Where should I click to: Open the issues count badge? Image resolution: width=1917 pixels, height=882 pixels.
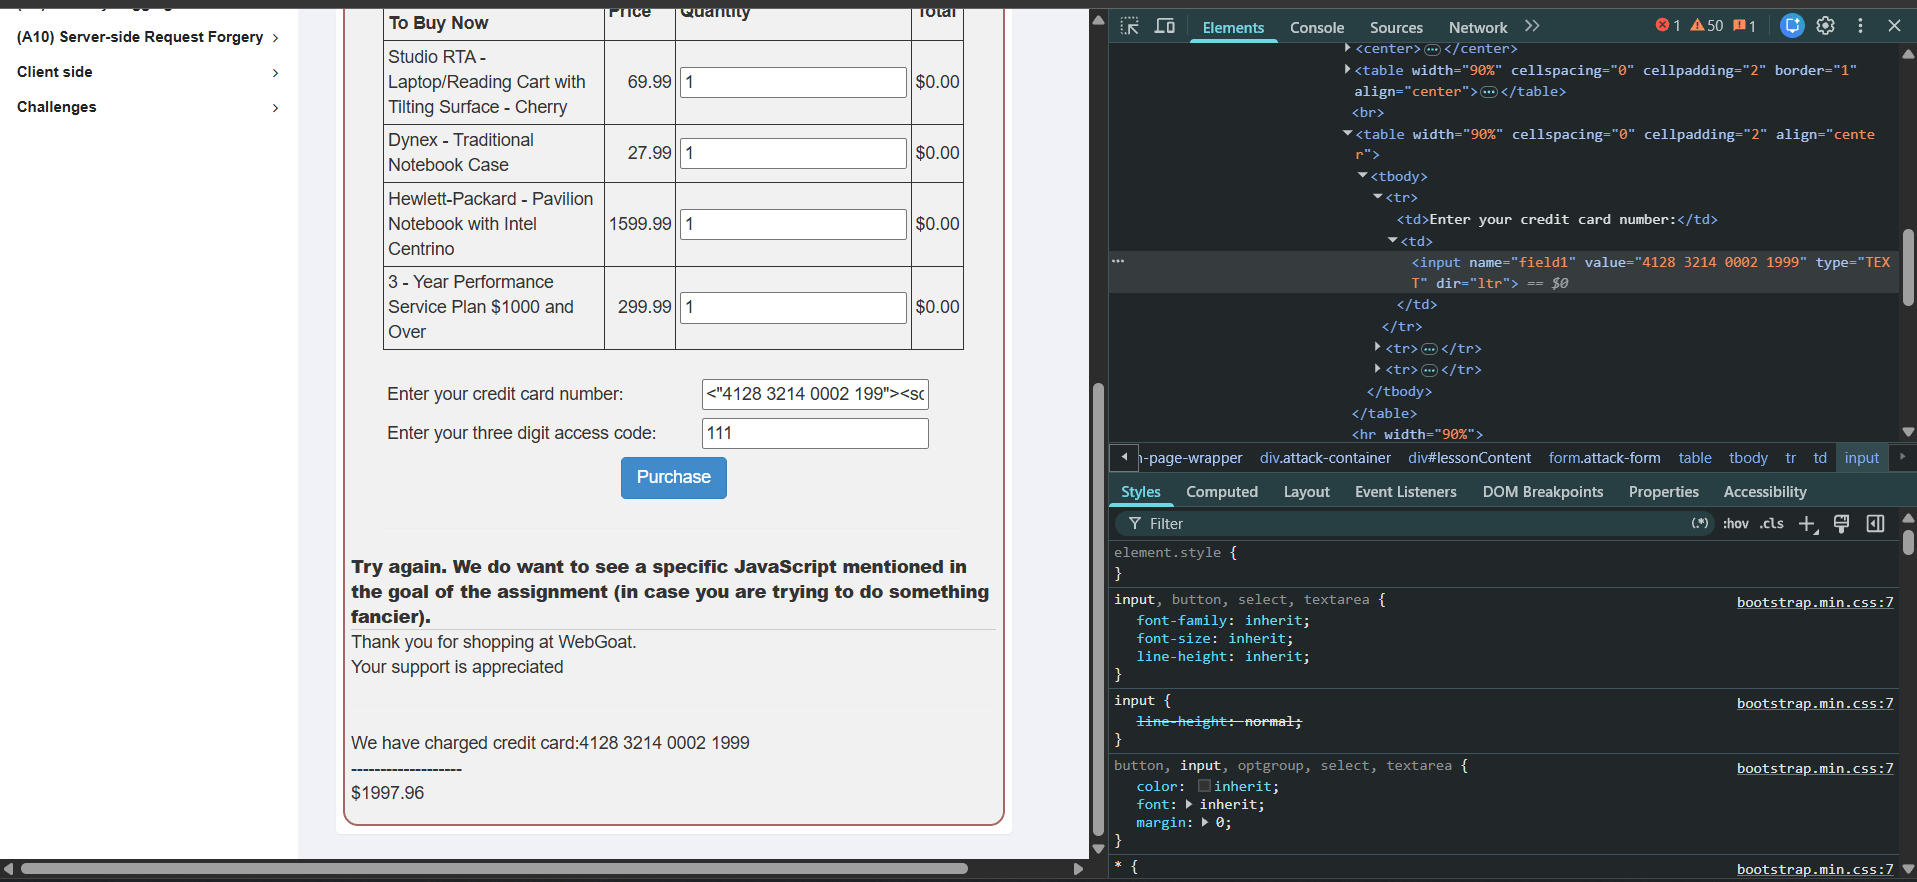pos(1745,26)
